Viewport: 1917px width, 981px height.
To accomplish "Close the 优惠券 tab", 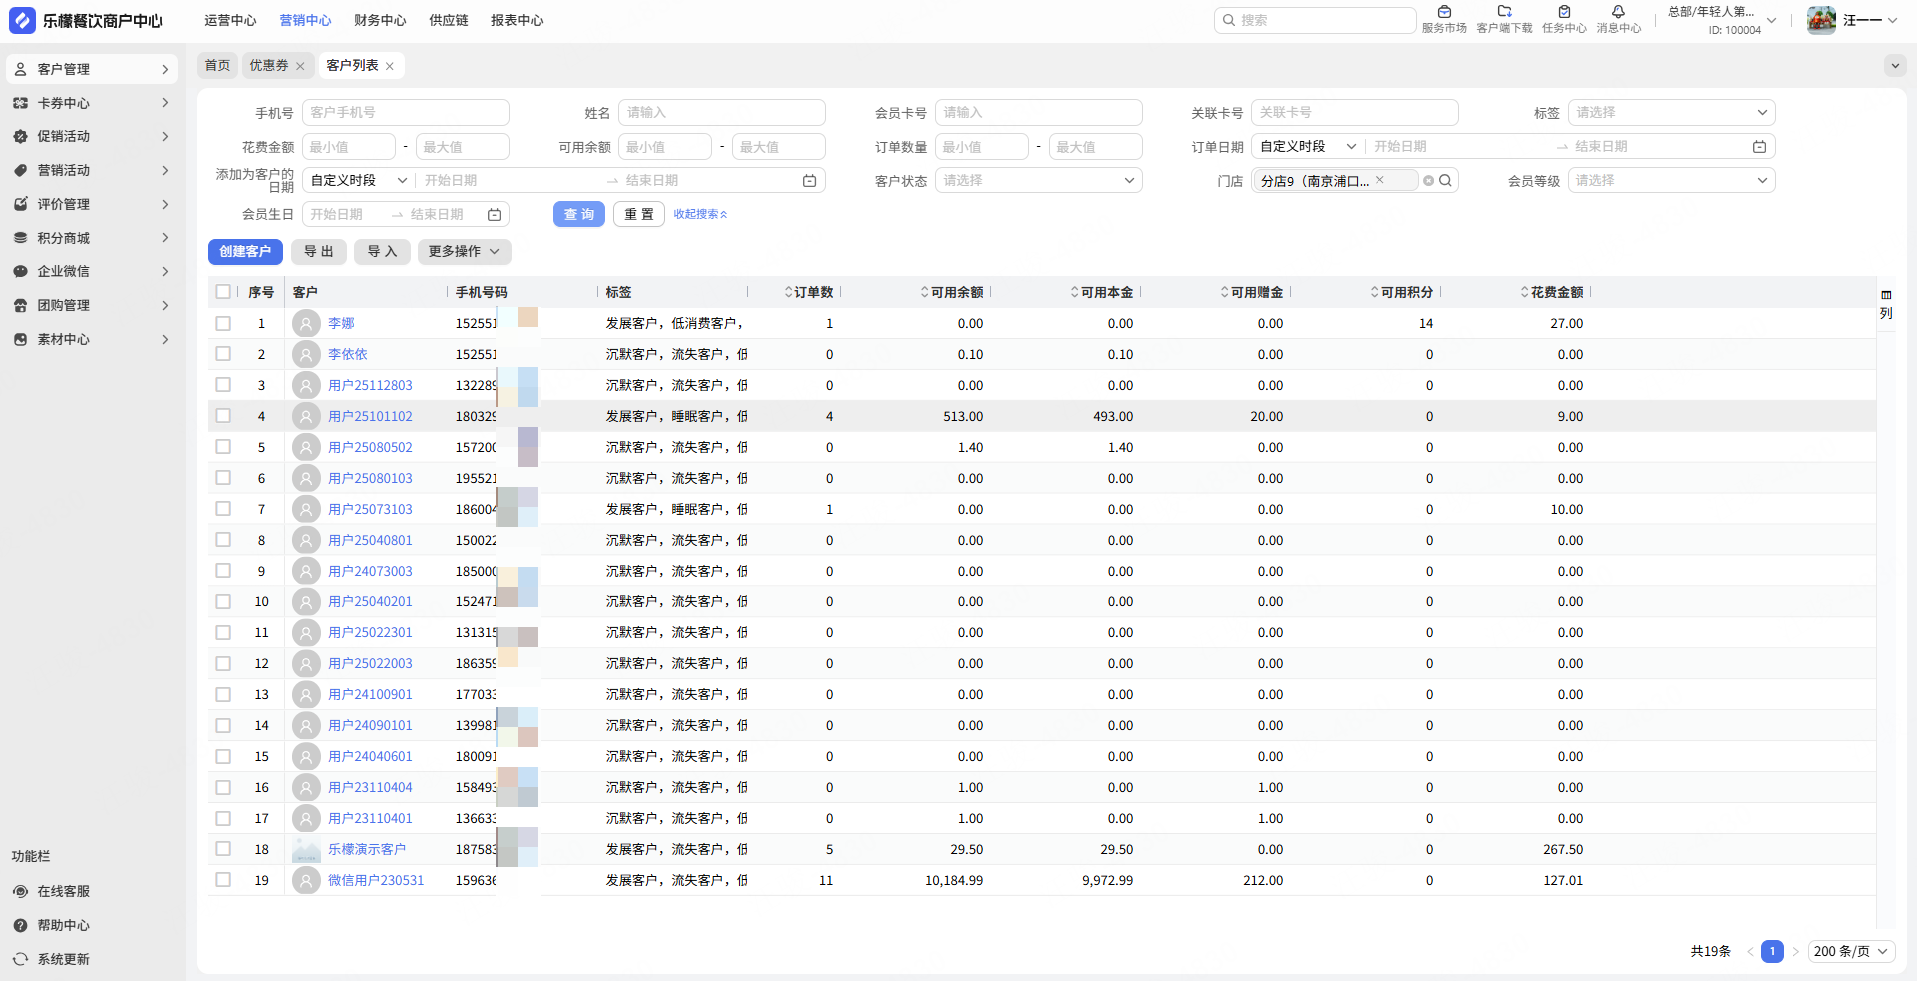I will coord(300,66).
